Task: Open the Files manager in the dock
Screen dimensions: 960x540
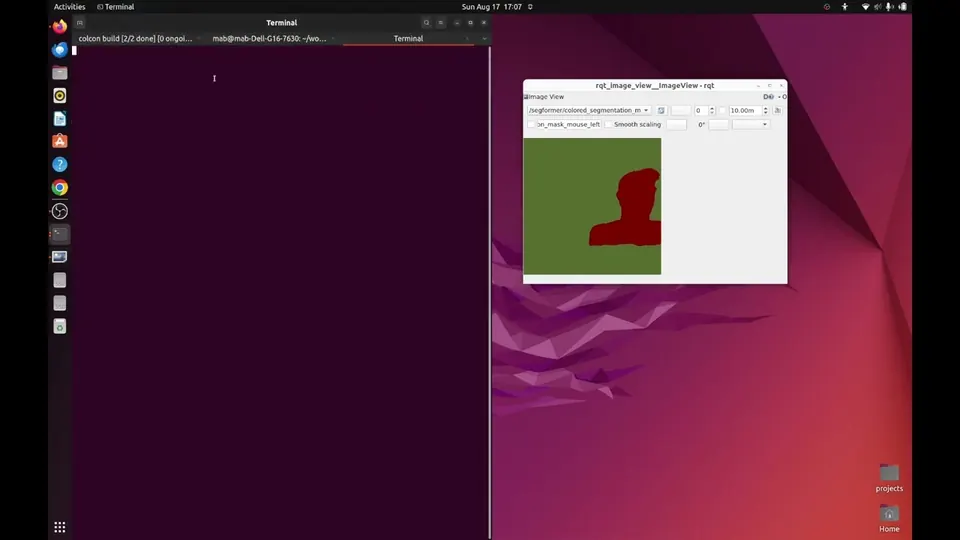Action: click(59, 73)
